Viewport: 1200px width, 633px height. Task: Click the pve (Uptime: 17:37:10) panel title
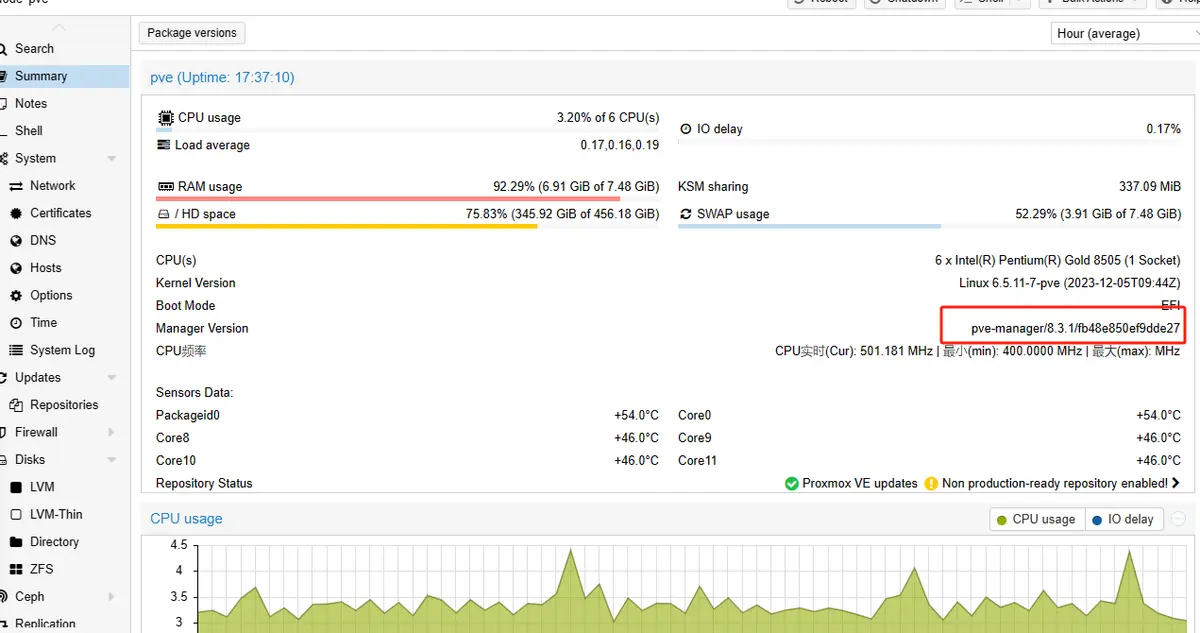[x=222, y=77]
